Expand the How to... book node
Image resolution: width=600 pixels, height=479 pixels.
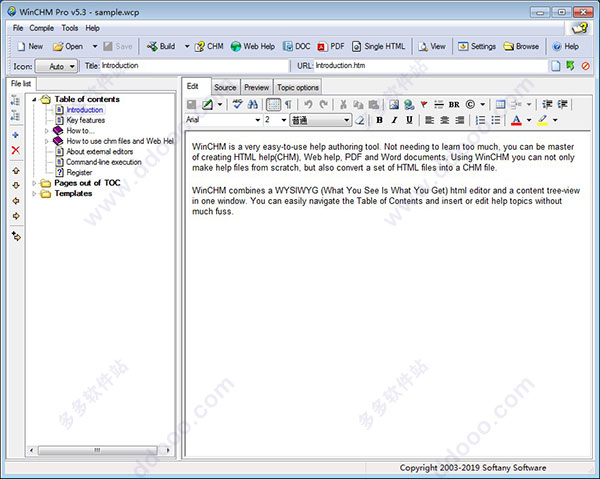pos(47,131)
